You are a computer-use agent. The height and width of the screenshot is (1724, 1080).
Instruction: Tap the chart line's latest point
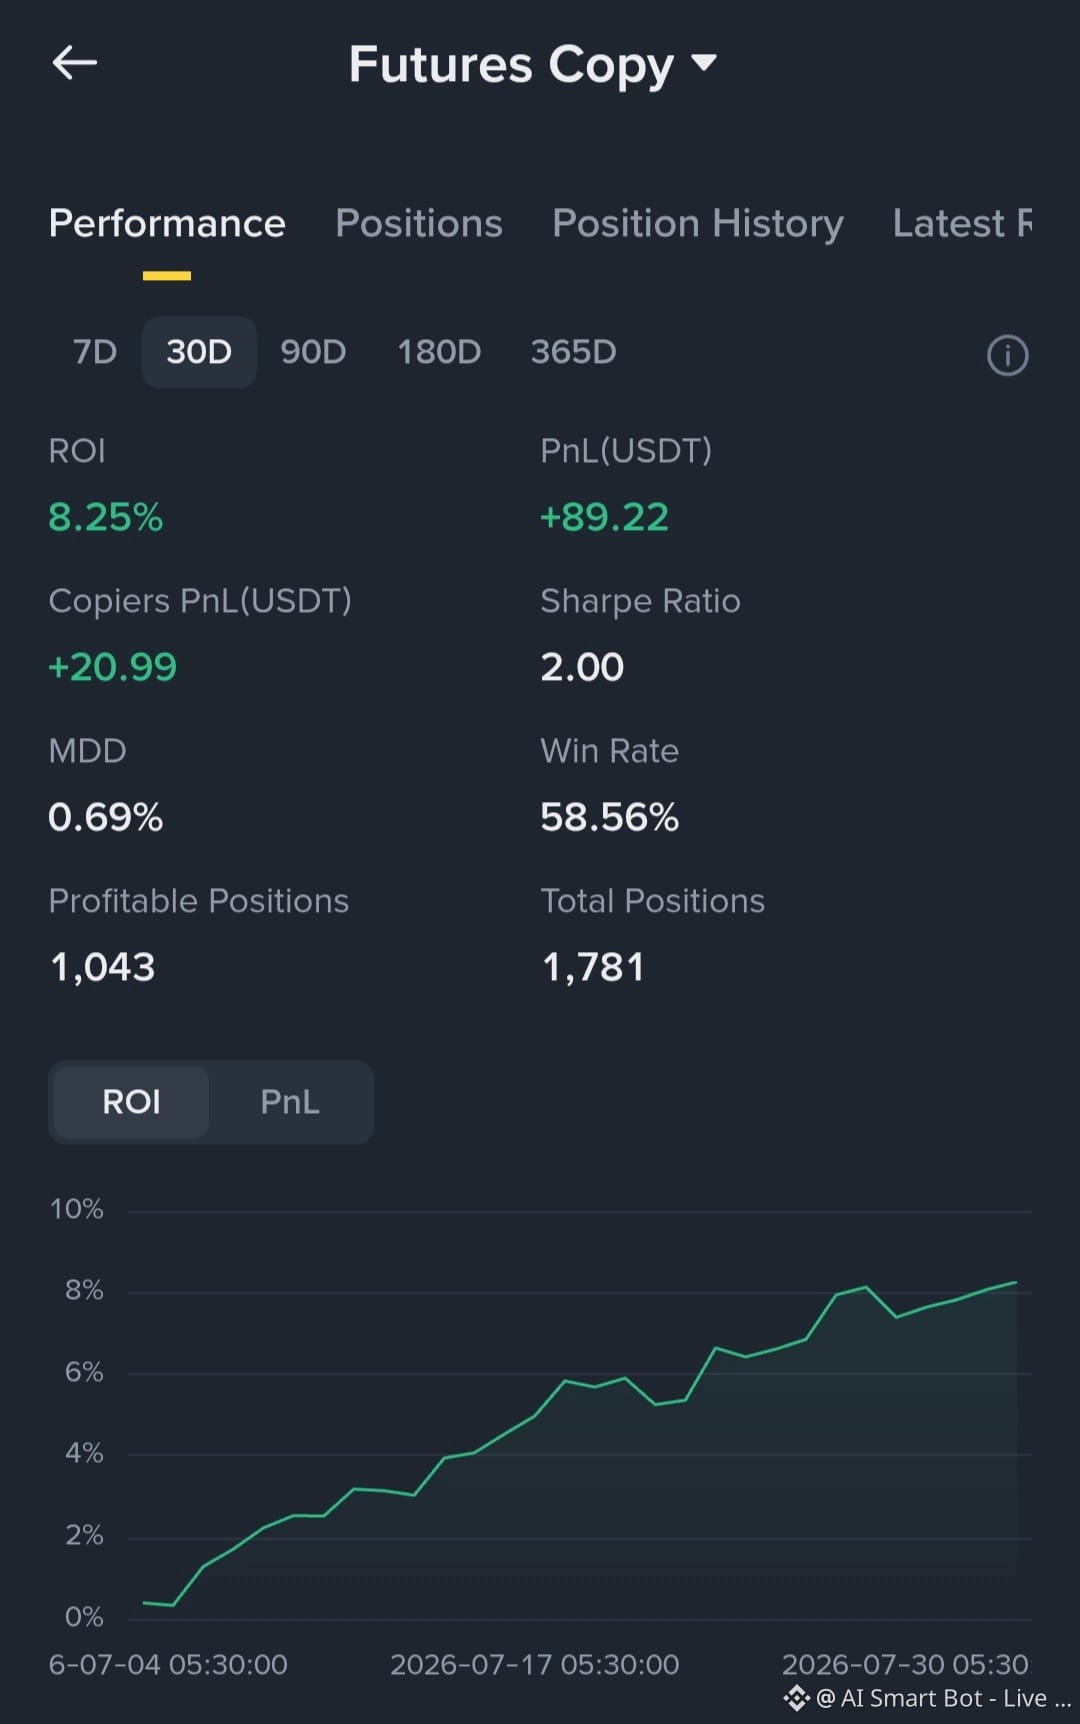[1015, 1282]
